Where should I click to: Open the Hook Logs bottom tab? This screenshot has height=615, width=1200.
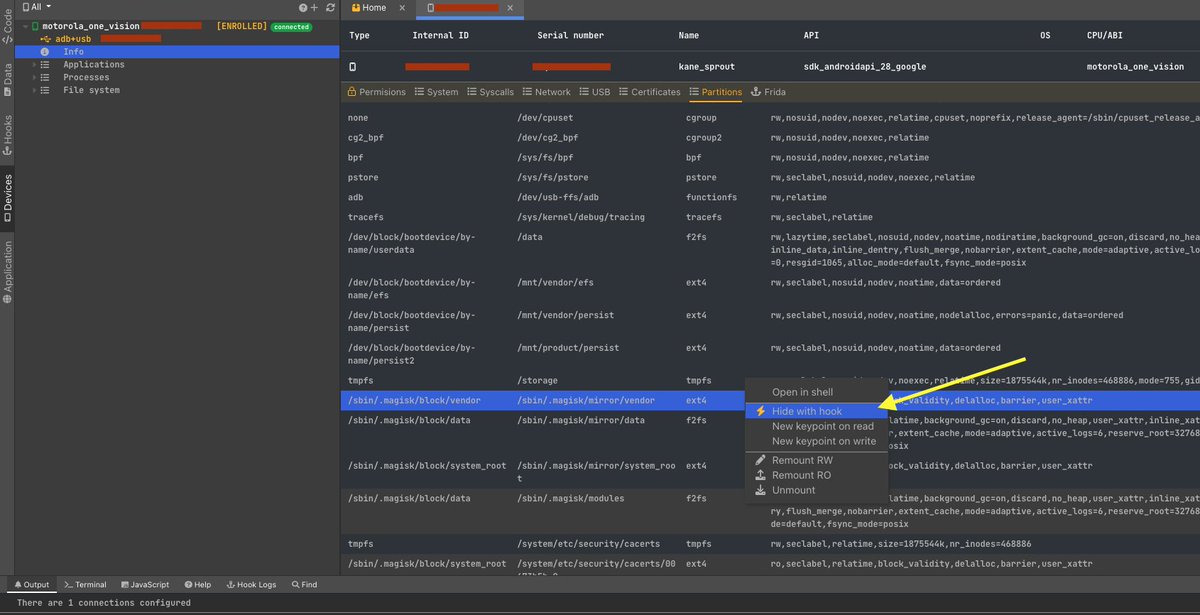[252, 585]
